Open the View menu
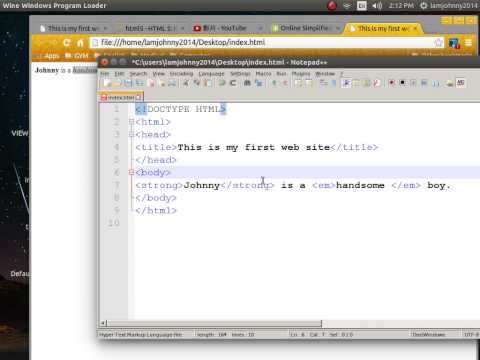The height and width of the screenshot is (360, 480). pyautogui.click(x=159, y=74)
